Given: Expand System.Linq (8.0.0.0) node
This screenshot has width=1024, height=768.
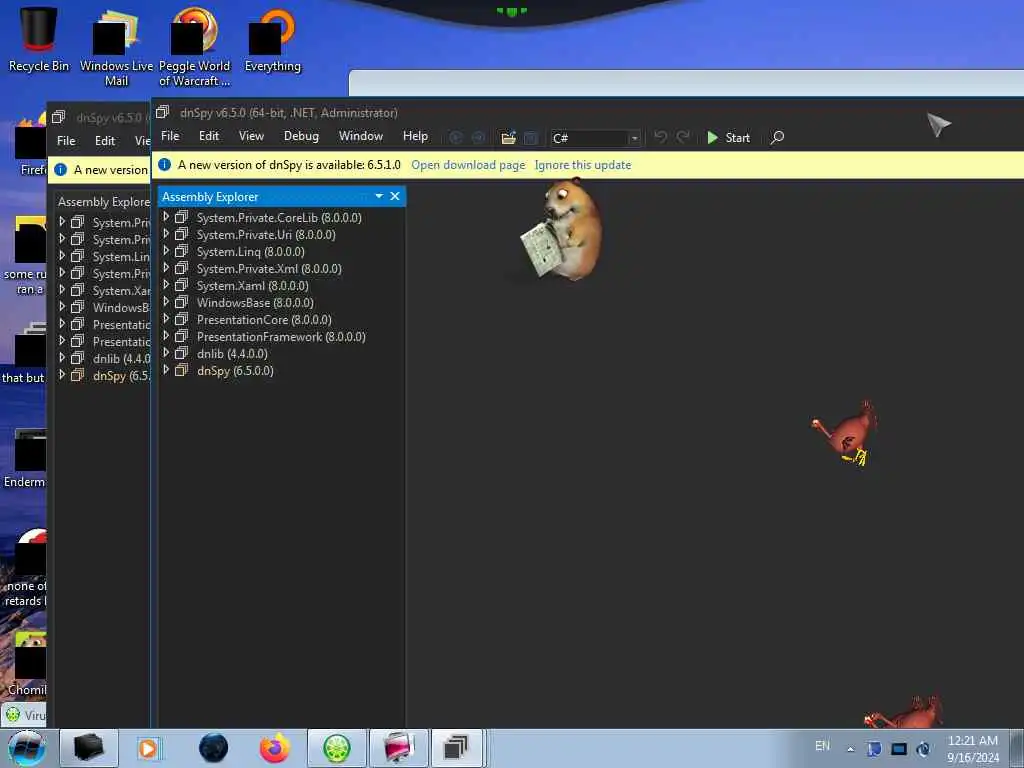Looking at the screenshot, I should (166, 251).
